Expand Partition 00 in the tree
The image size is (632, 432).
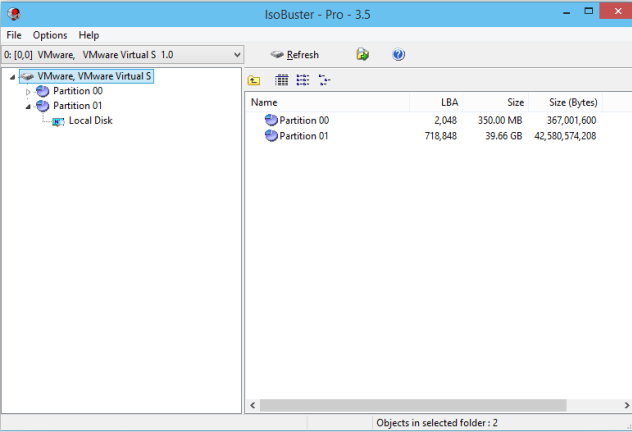coord(28,91)
